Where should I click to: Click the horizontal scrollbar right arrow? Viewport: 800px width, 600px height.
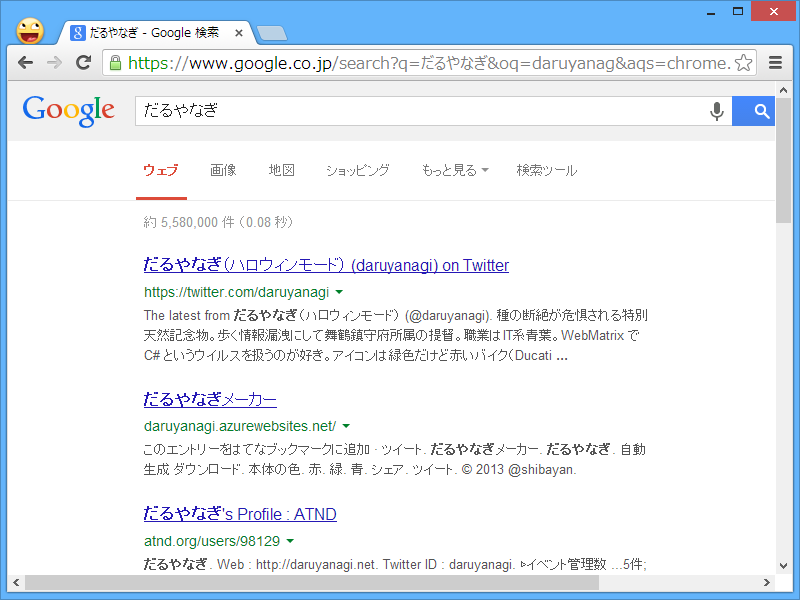[x=766, y=582]
